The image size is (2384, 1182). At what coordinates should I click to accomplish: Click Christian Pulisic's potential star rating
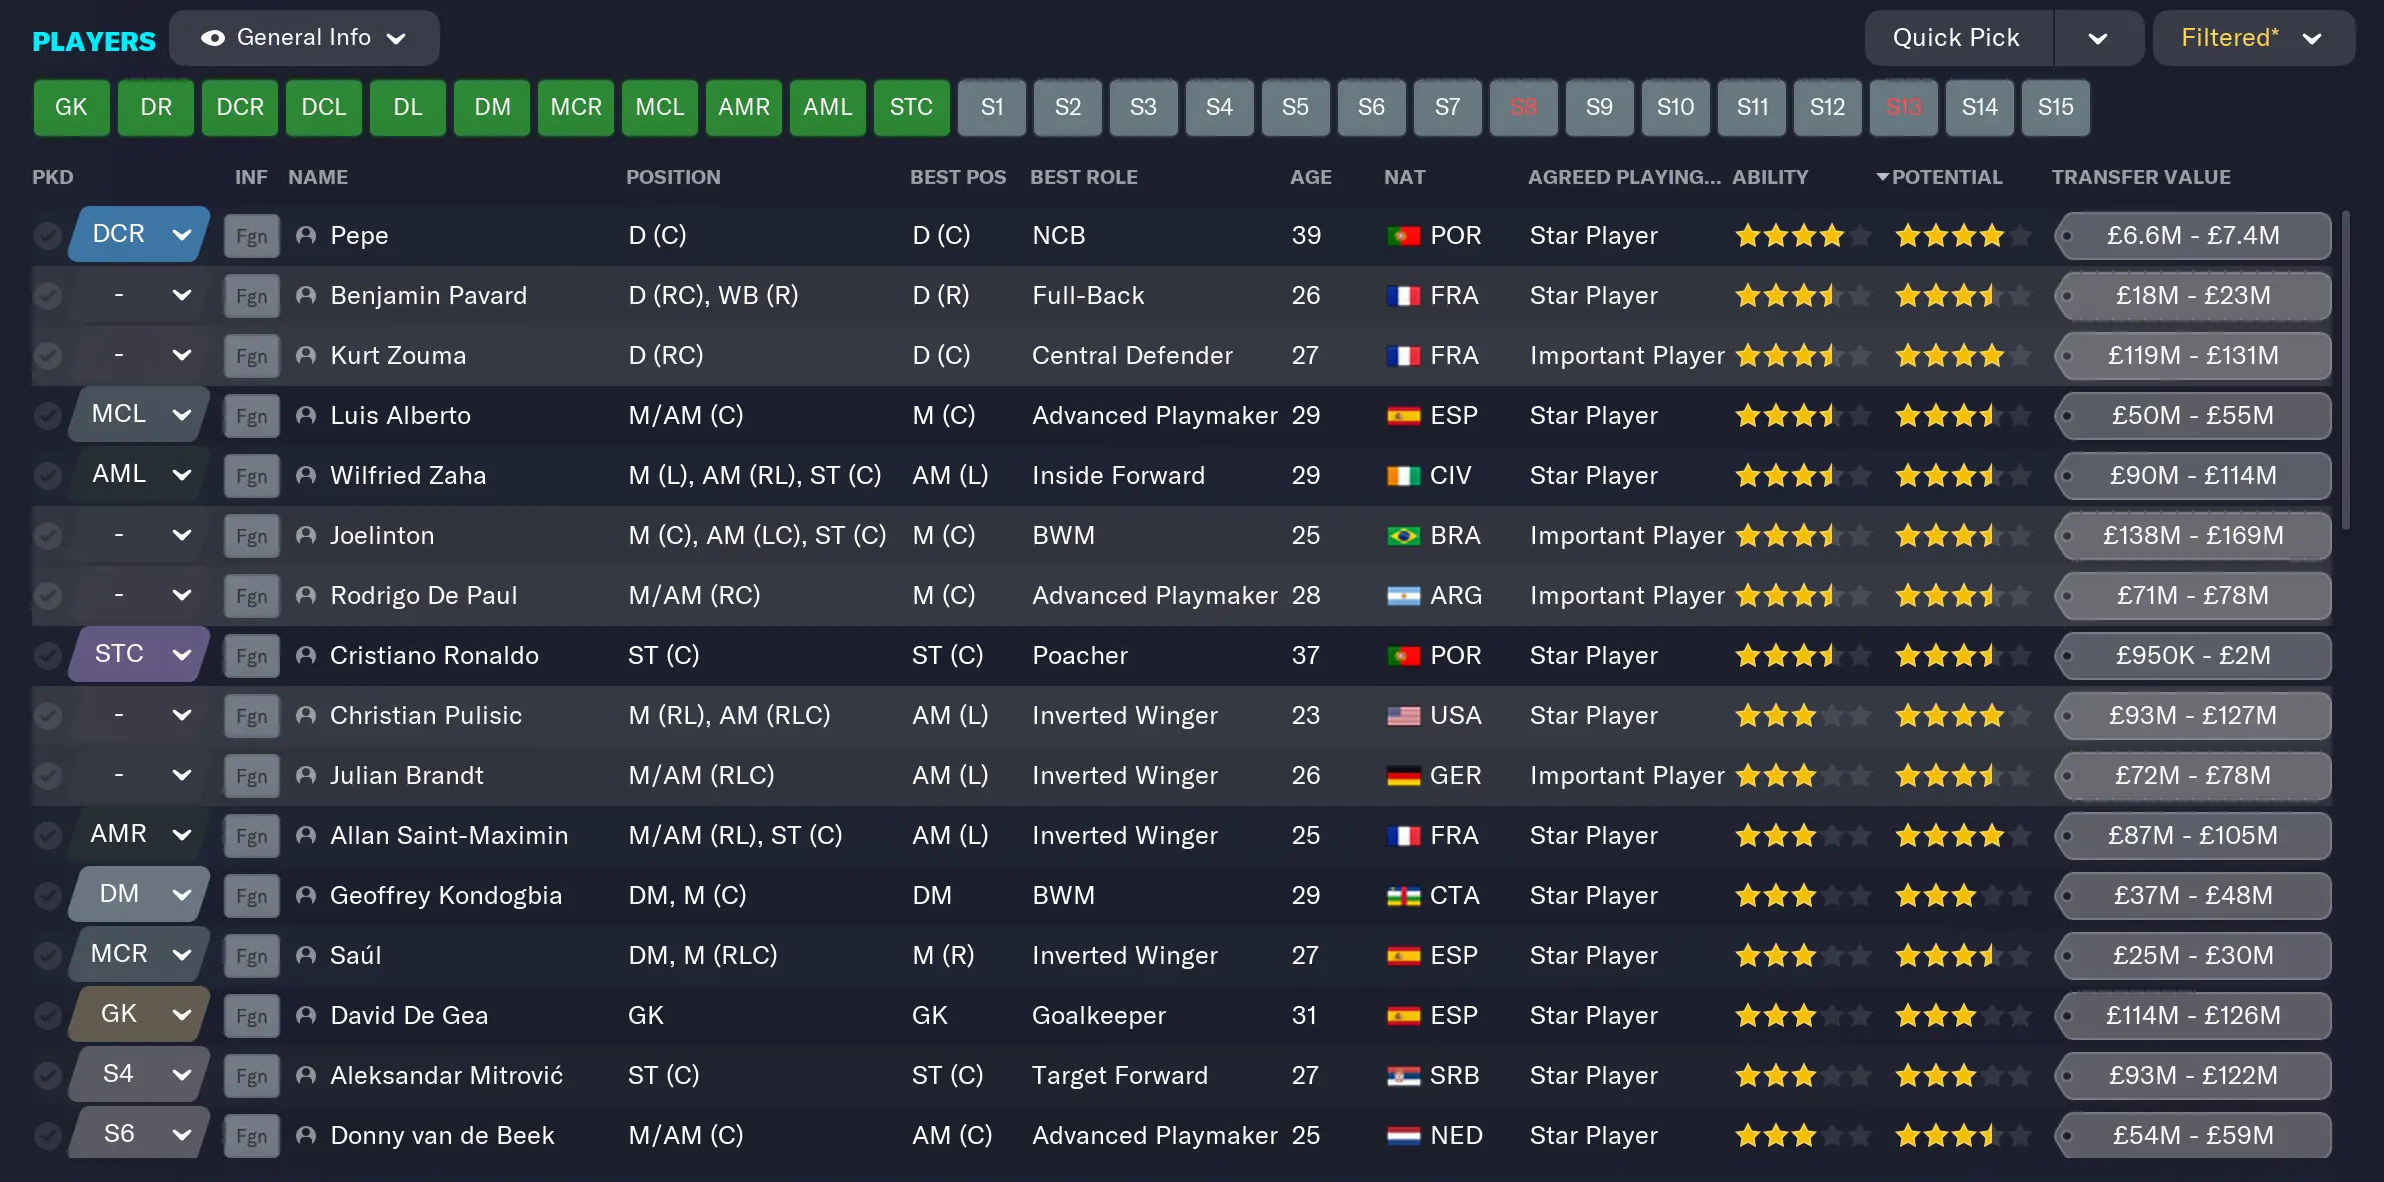point(1961,716)
